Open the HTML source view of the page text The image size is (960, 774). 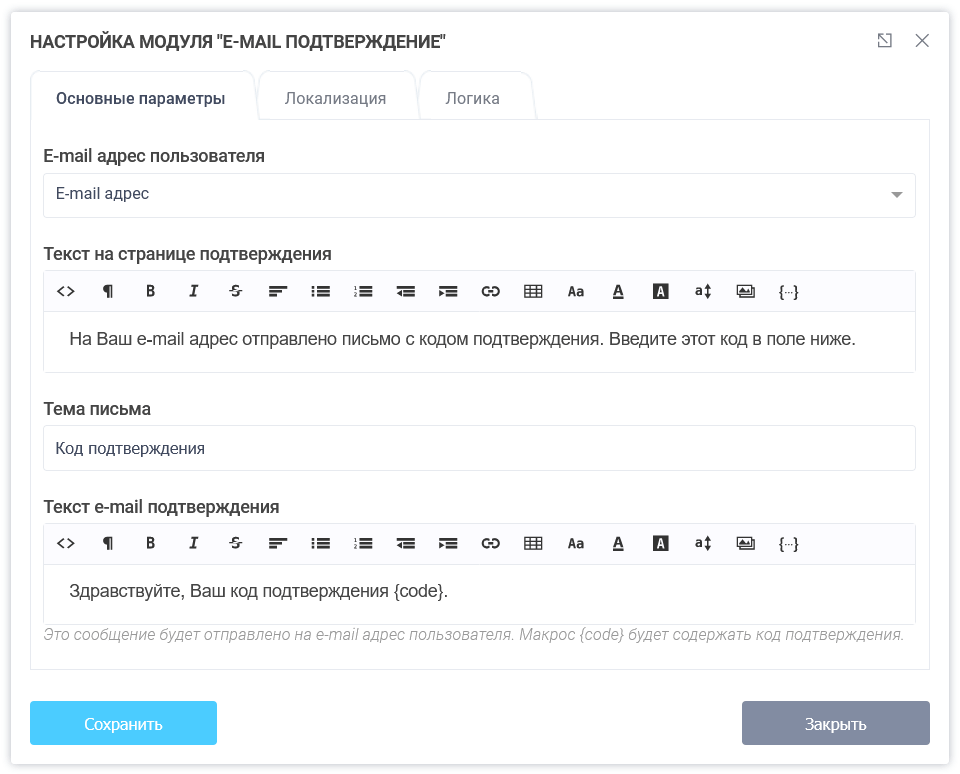pos(66,291)
